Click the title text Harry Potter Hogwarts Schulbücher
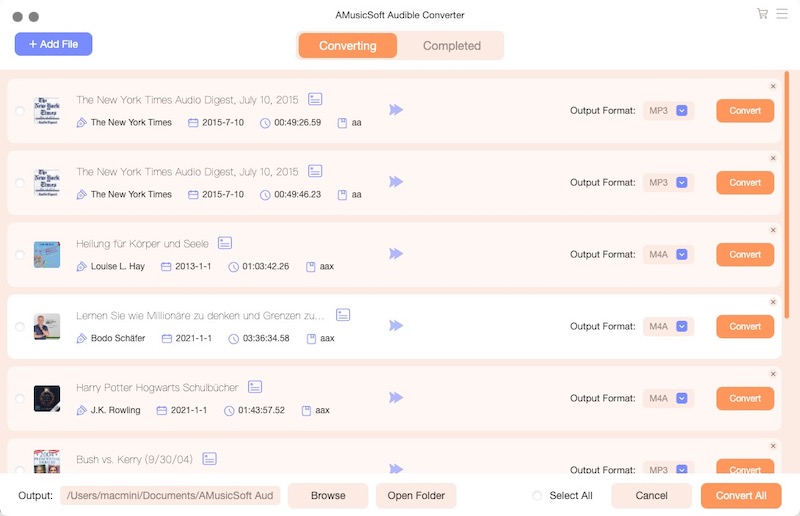Viewport: 800px width, 516px height. 157,388
